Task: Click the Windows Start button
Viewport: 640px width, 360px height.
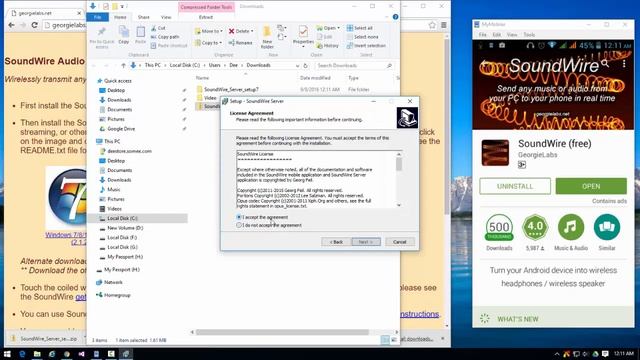Action: point(7,354)
